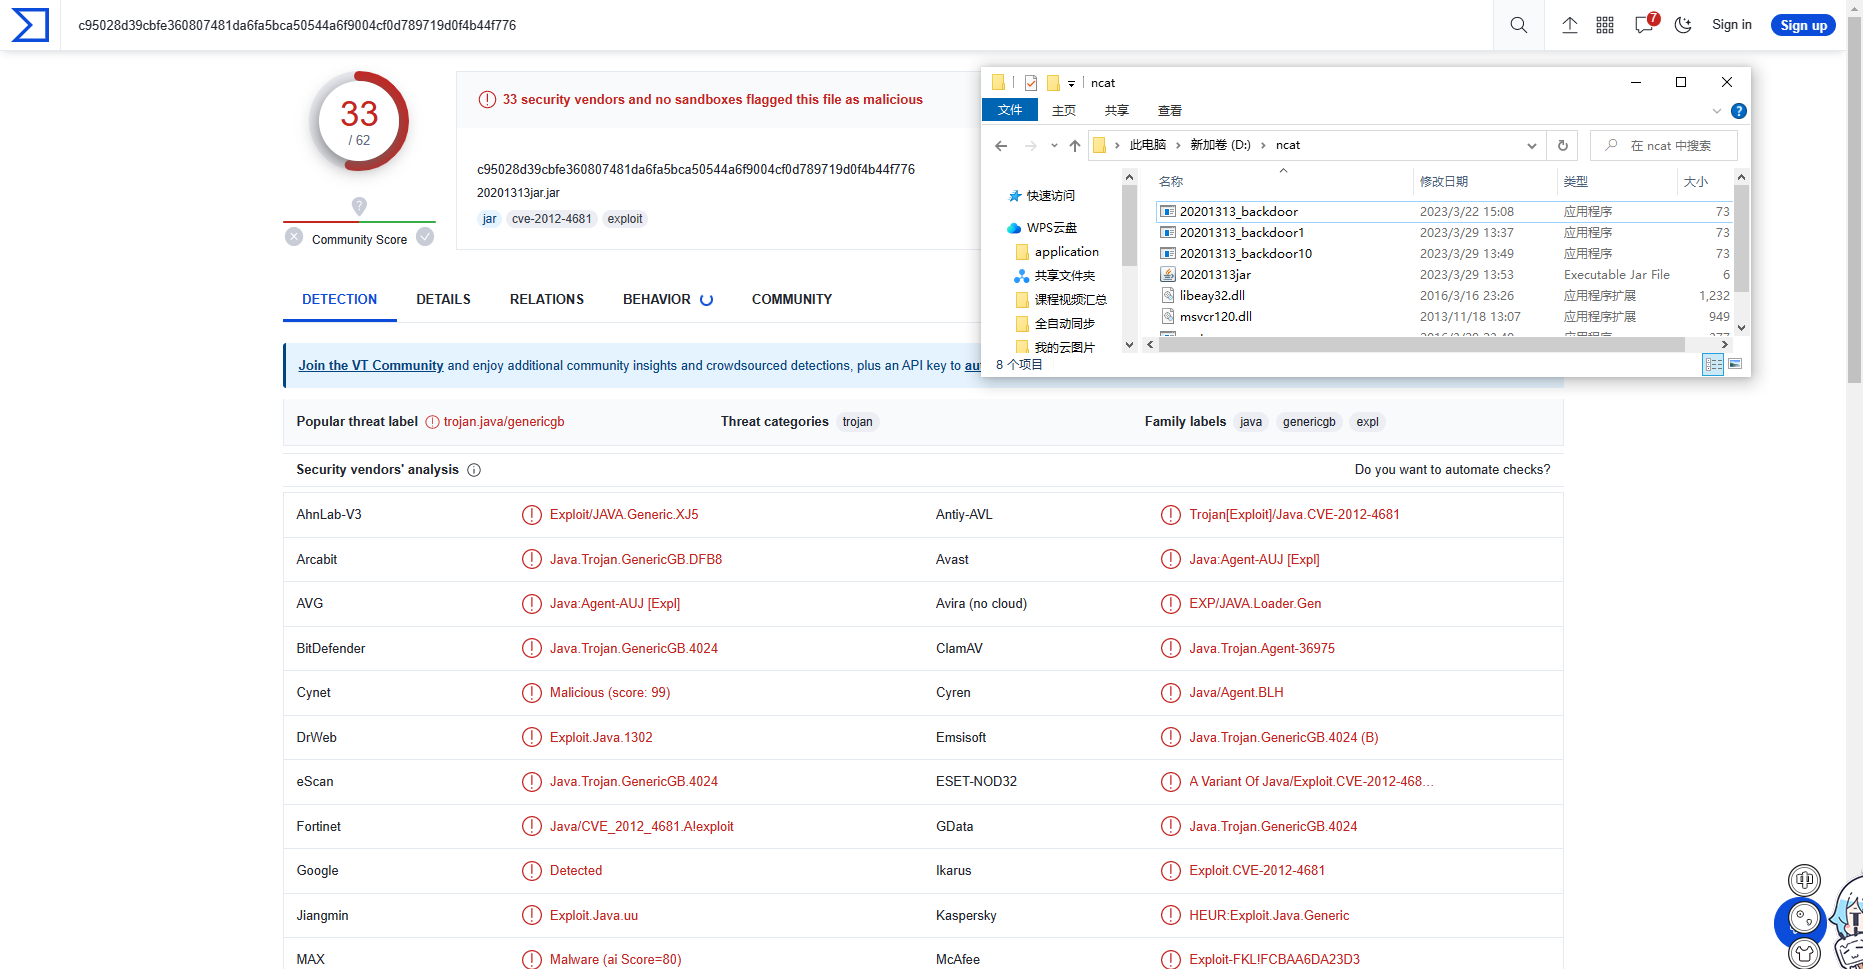Click the X icon left of Community Score
Viewport: 1863px width, 969px height.
click(294, 237)
